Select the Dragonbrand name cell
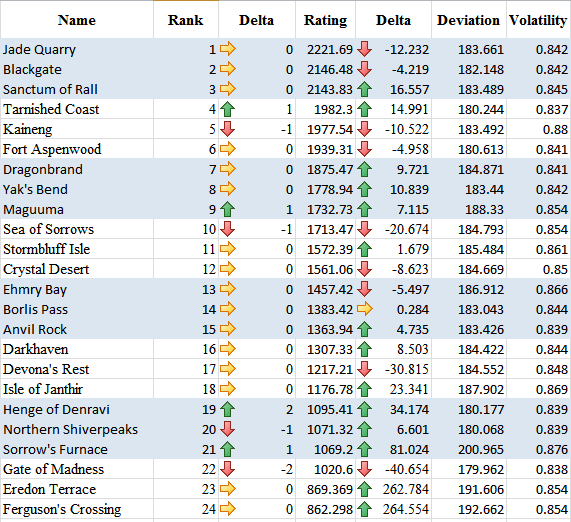This screenshot has width=571, height=522. pyautogui.click(x=77, y=169)
